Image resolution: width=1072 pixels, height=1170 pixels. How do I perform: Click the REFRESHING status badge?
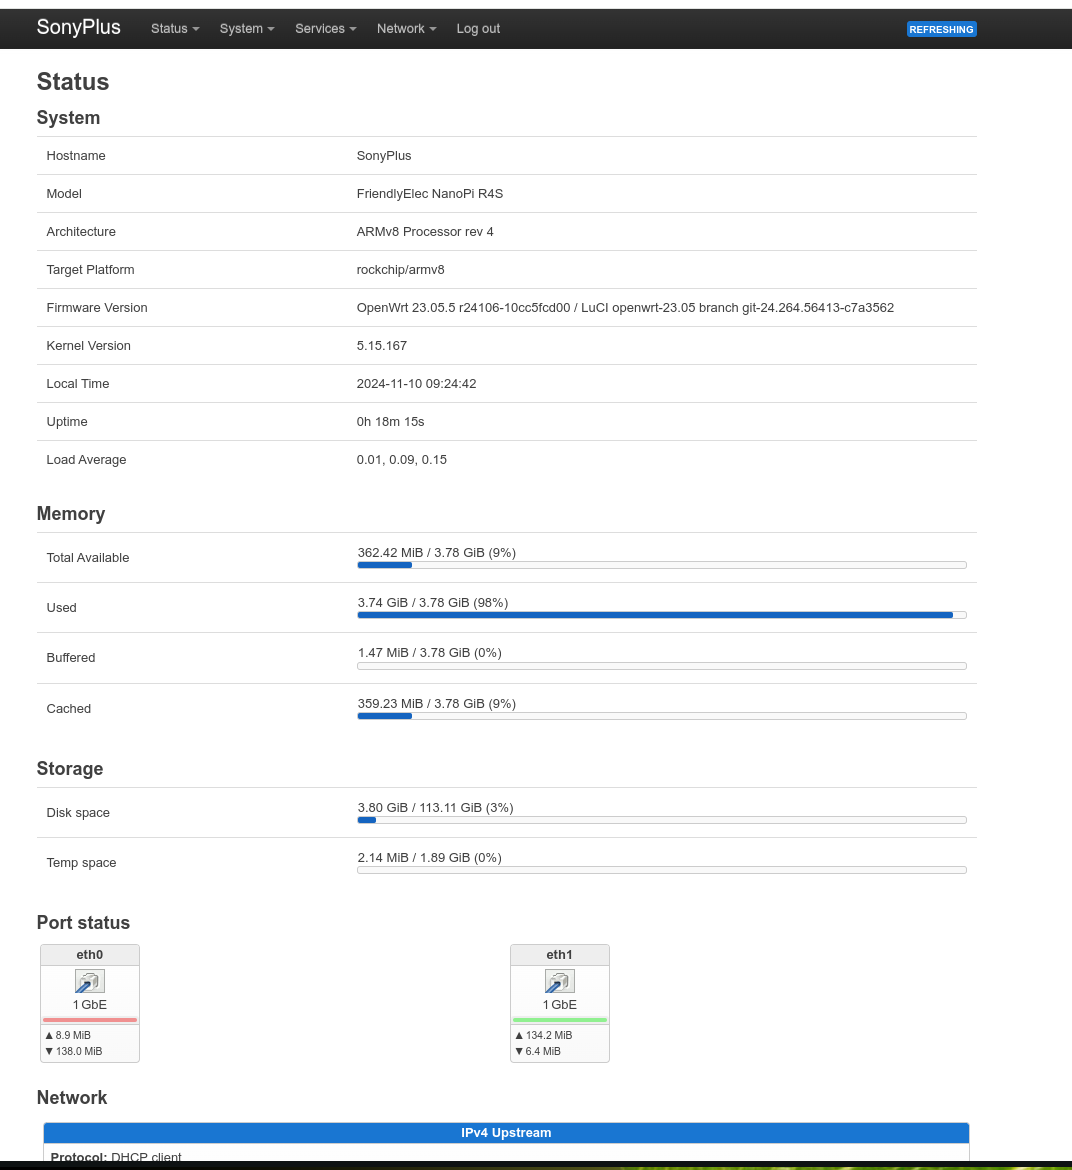(941, 29)
